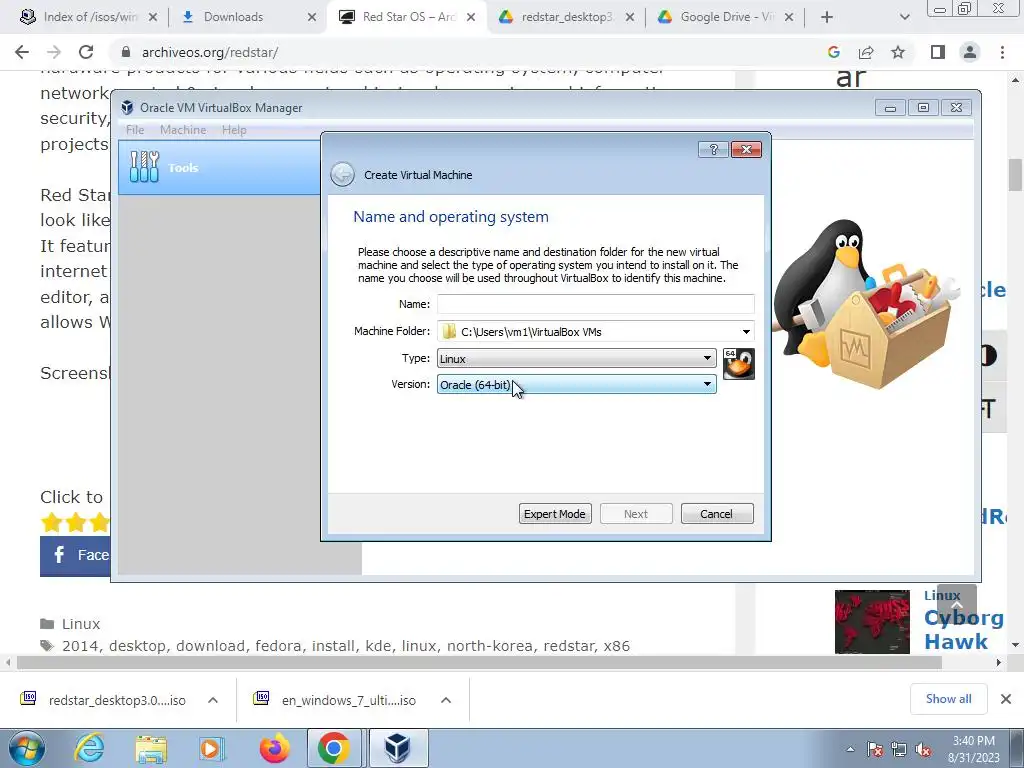
Task: Click the site lock icon in address bar
Action: (x=126, y=52)
